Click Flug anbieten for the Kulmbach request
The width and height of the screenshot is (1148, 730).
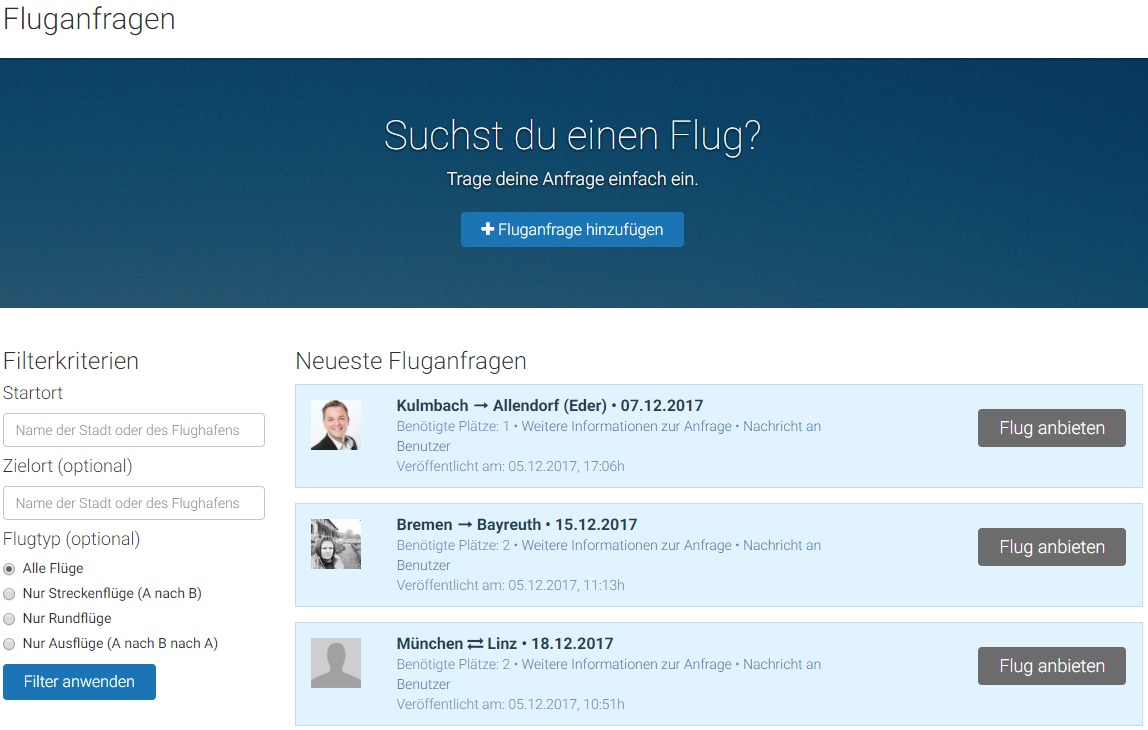coord(1051,427)
